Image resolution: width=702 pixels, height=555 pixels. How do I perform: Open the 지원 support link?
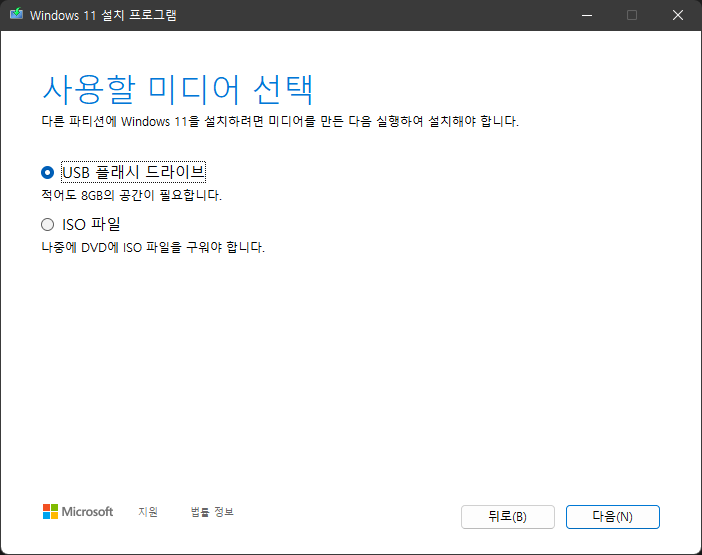coord(148,512)
